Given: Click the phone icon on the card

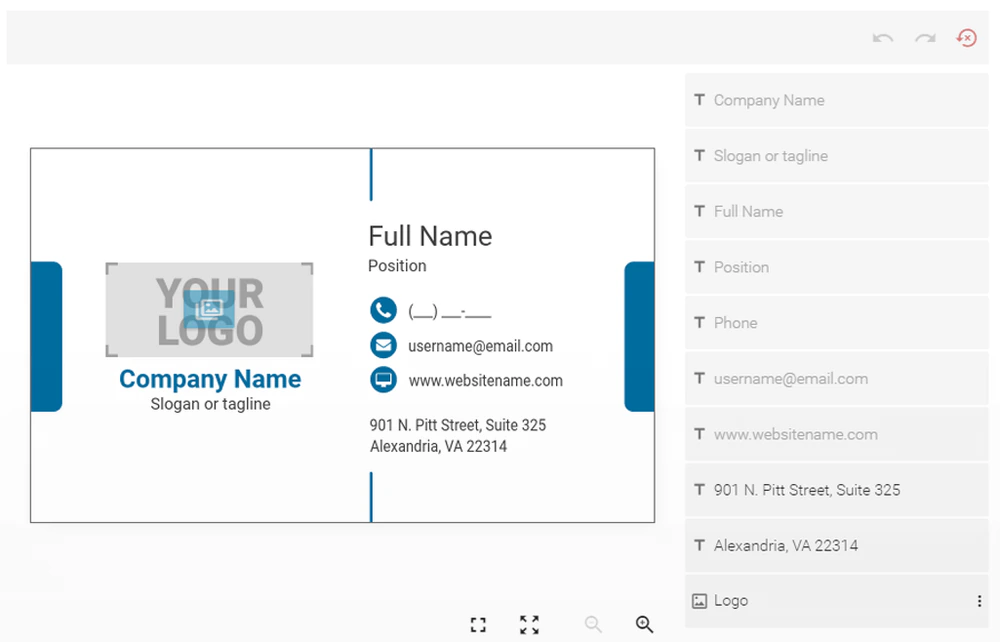Looking at the screenshot, I should pyautogui.click(x=383, y=310).
